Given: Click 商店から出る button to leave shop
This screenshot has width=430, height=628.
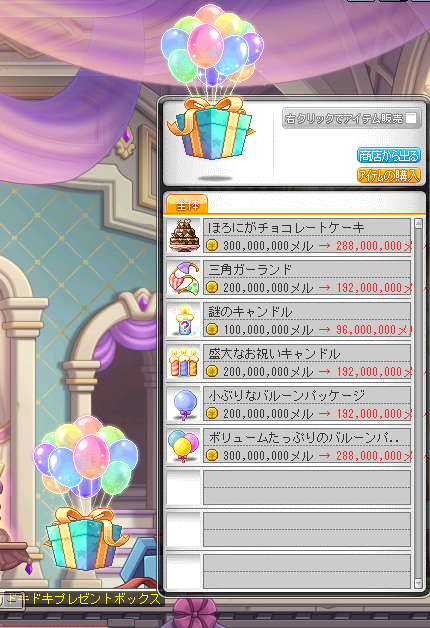Looking at the screenshot, I should [x=388, y=155].
